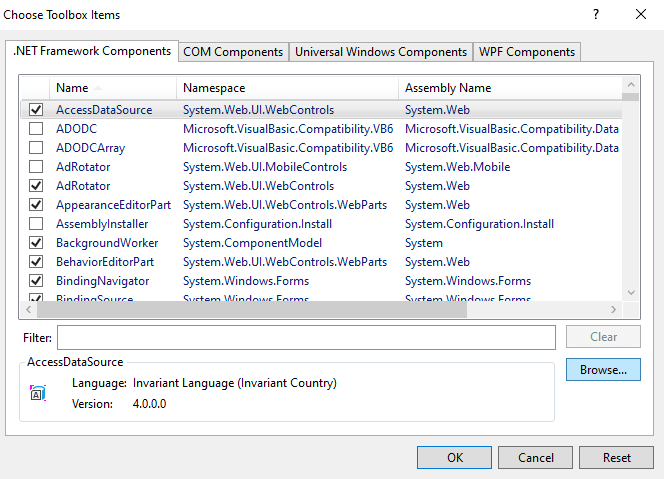This screenshot has height=479, width=664.
Task: Uncheck the AccessDataSource checkbox
Action: (36, 110)
